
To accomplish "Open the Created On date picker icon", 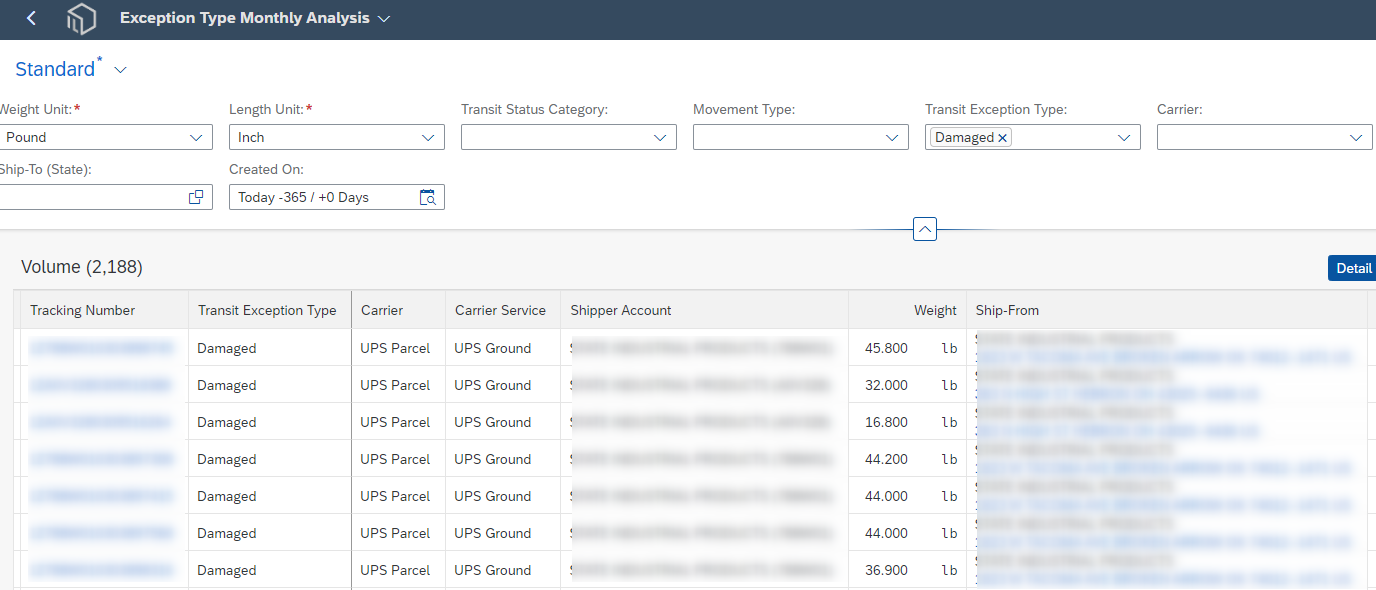I will 427,197.
